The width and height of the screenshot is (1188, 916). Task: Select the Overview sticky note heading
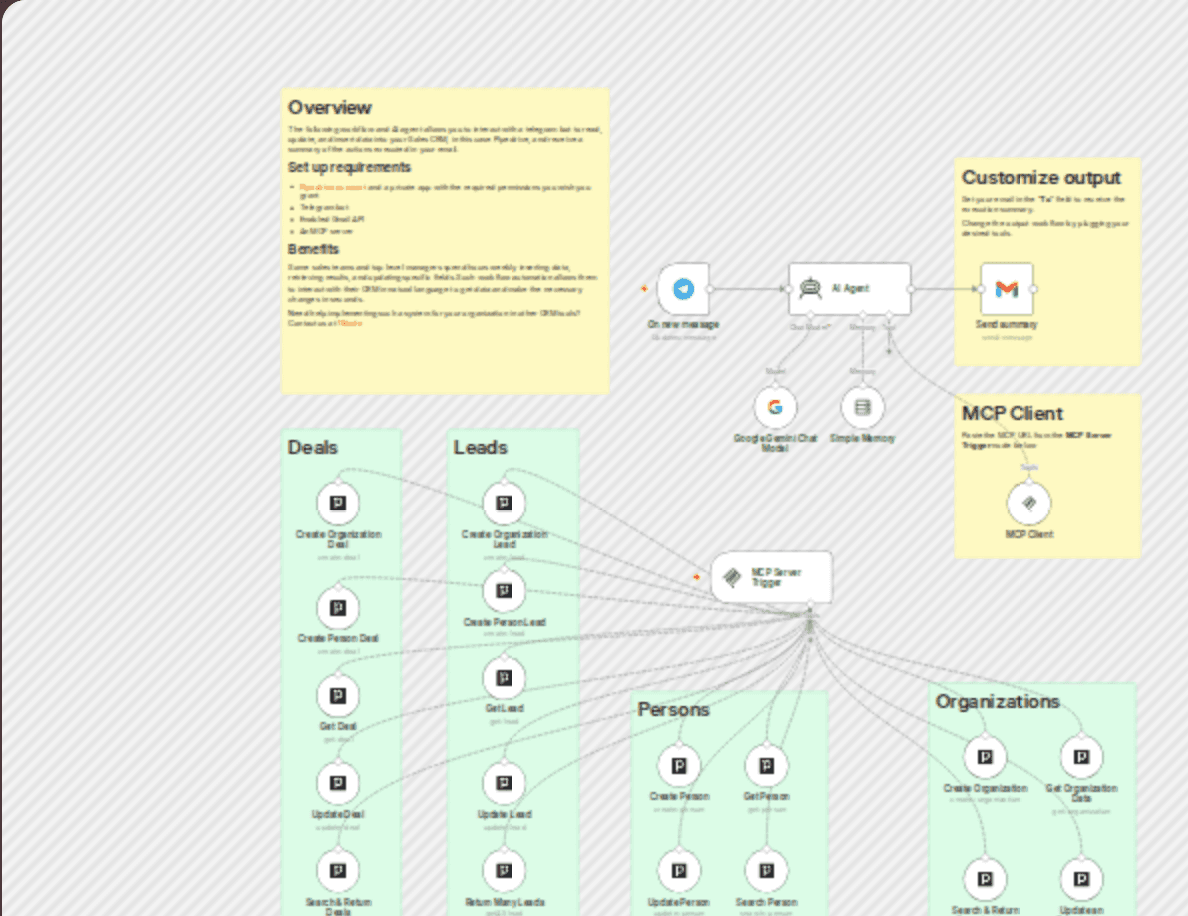330,108
